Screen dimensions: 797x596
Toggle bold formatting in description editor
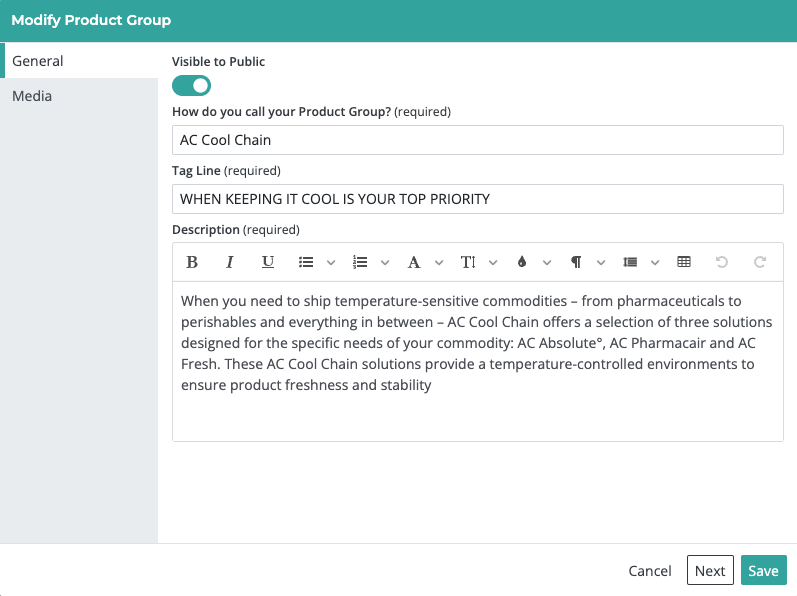coord(192,262)
